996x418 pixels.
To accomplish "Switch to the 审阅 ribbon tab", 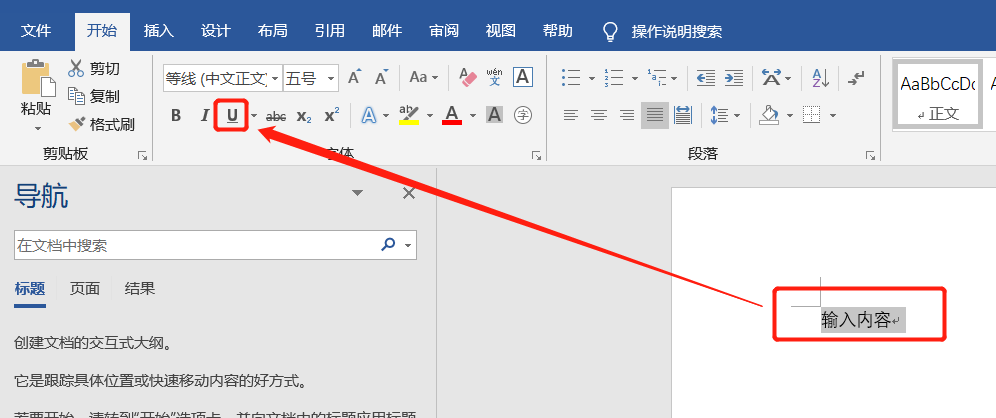I will (x=444, y=30).
